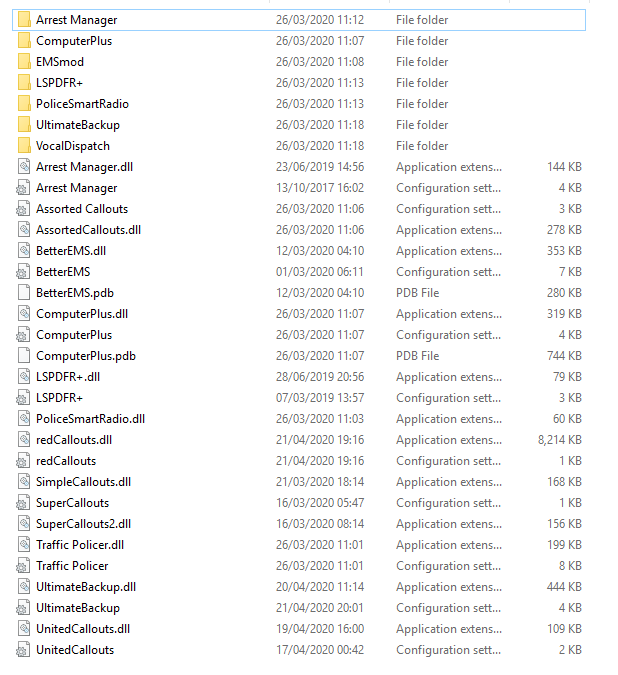618x675 pixels.
Task: Click 'PDB File' type of BetterEMS.pdb
Action: coord(417,293)
